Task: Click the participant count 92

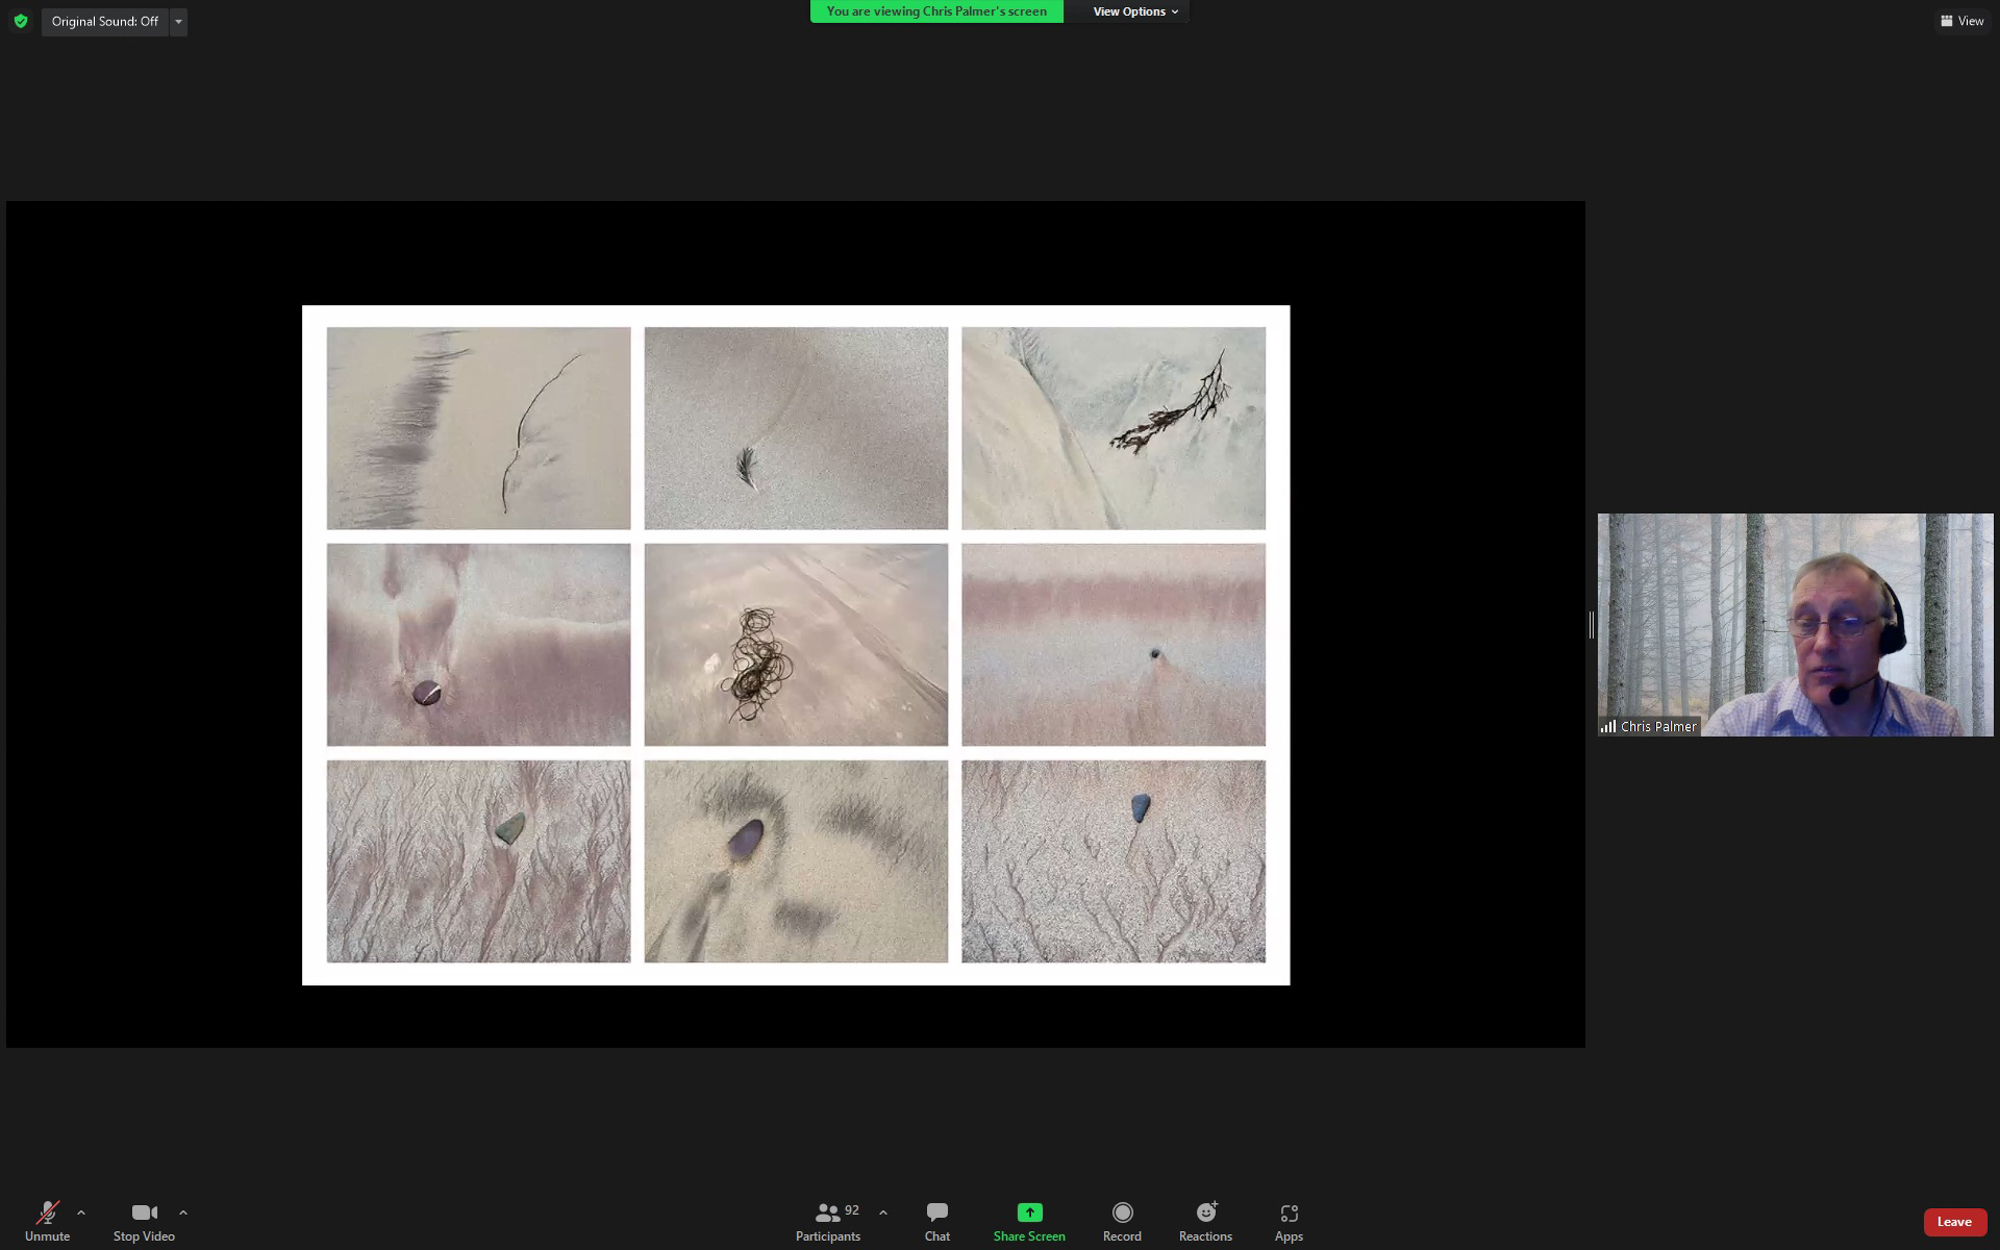Action: [852, 1210]
